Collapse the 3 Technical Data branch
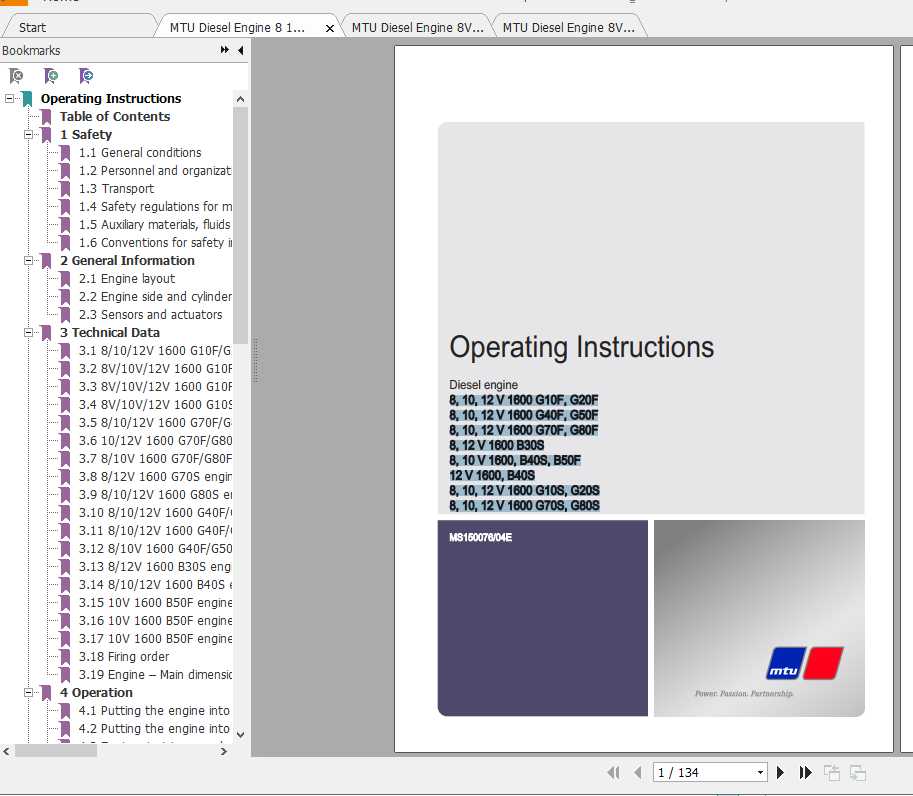 pyautogui.click(x=28, y=332)
